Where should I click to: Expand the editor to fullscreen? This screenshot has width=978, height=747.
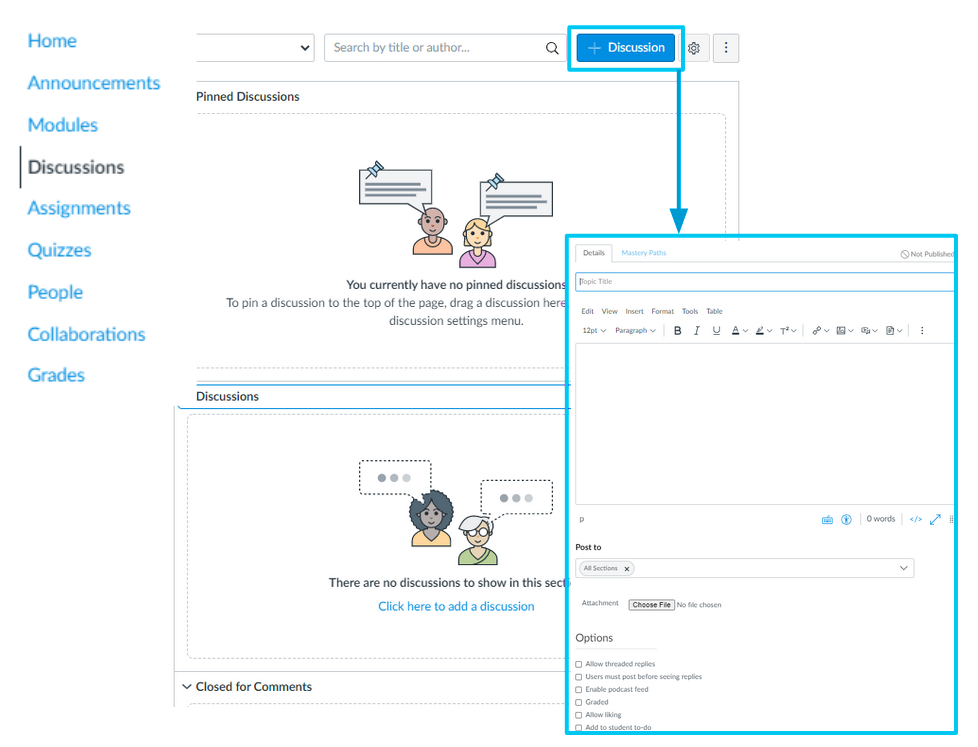point(936,520)
